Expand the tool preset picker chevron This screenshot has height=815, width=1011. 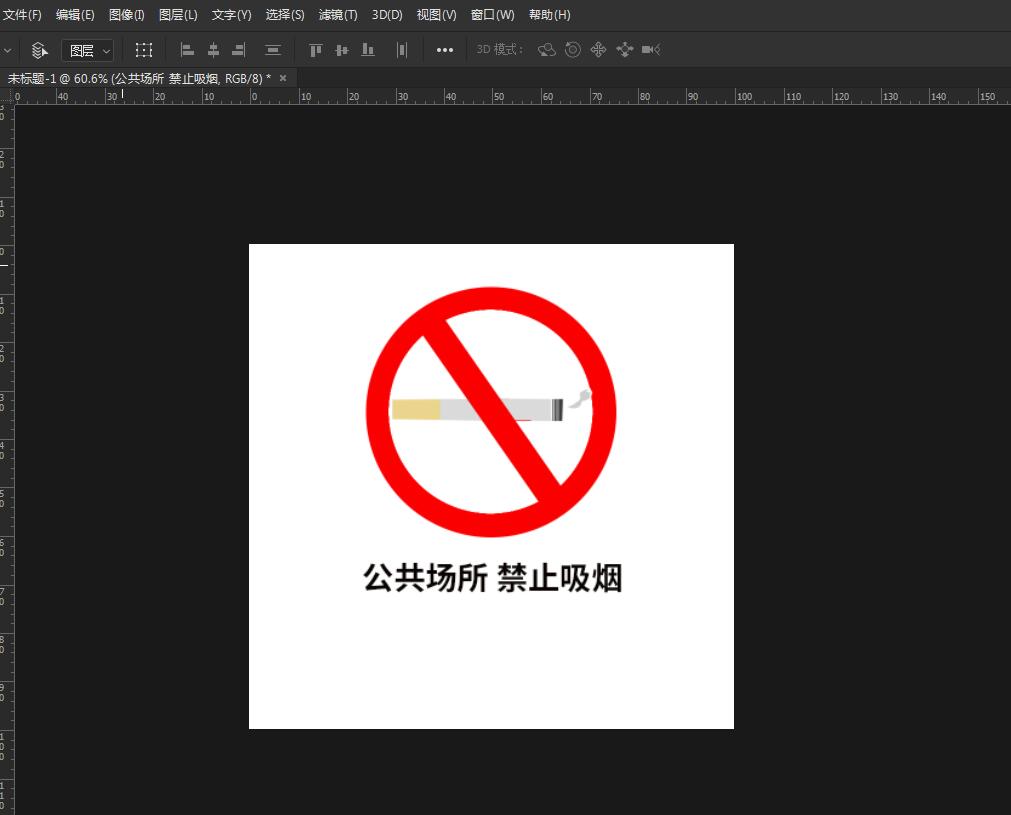pos(8,49)
